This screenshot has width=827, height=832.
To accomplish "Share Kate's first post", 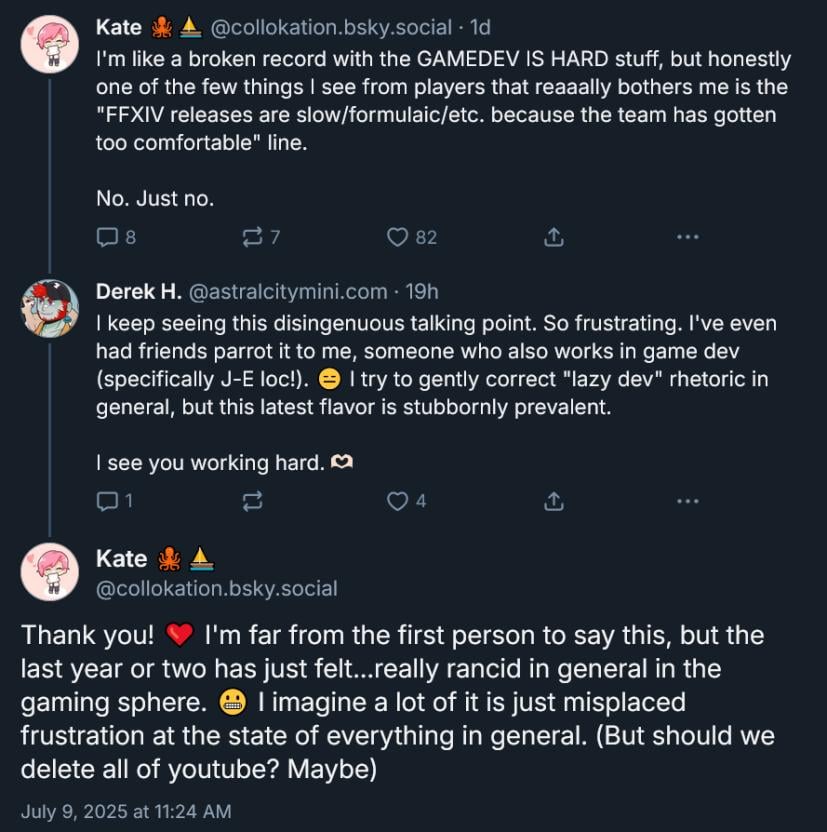I will coord(551,237).
